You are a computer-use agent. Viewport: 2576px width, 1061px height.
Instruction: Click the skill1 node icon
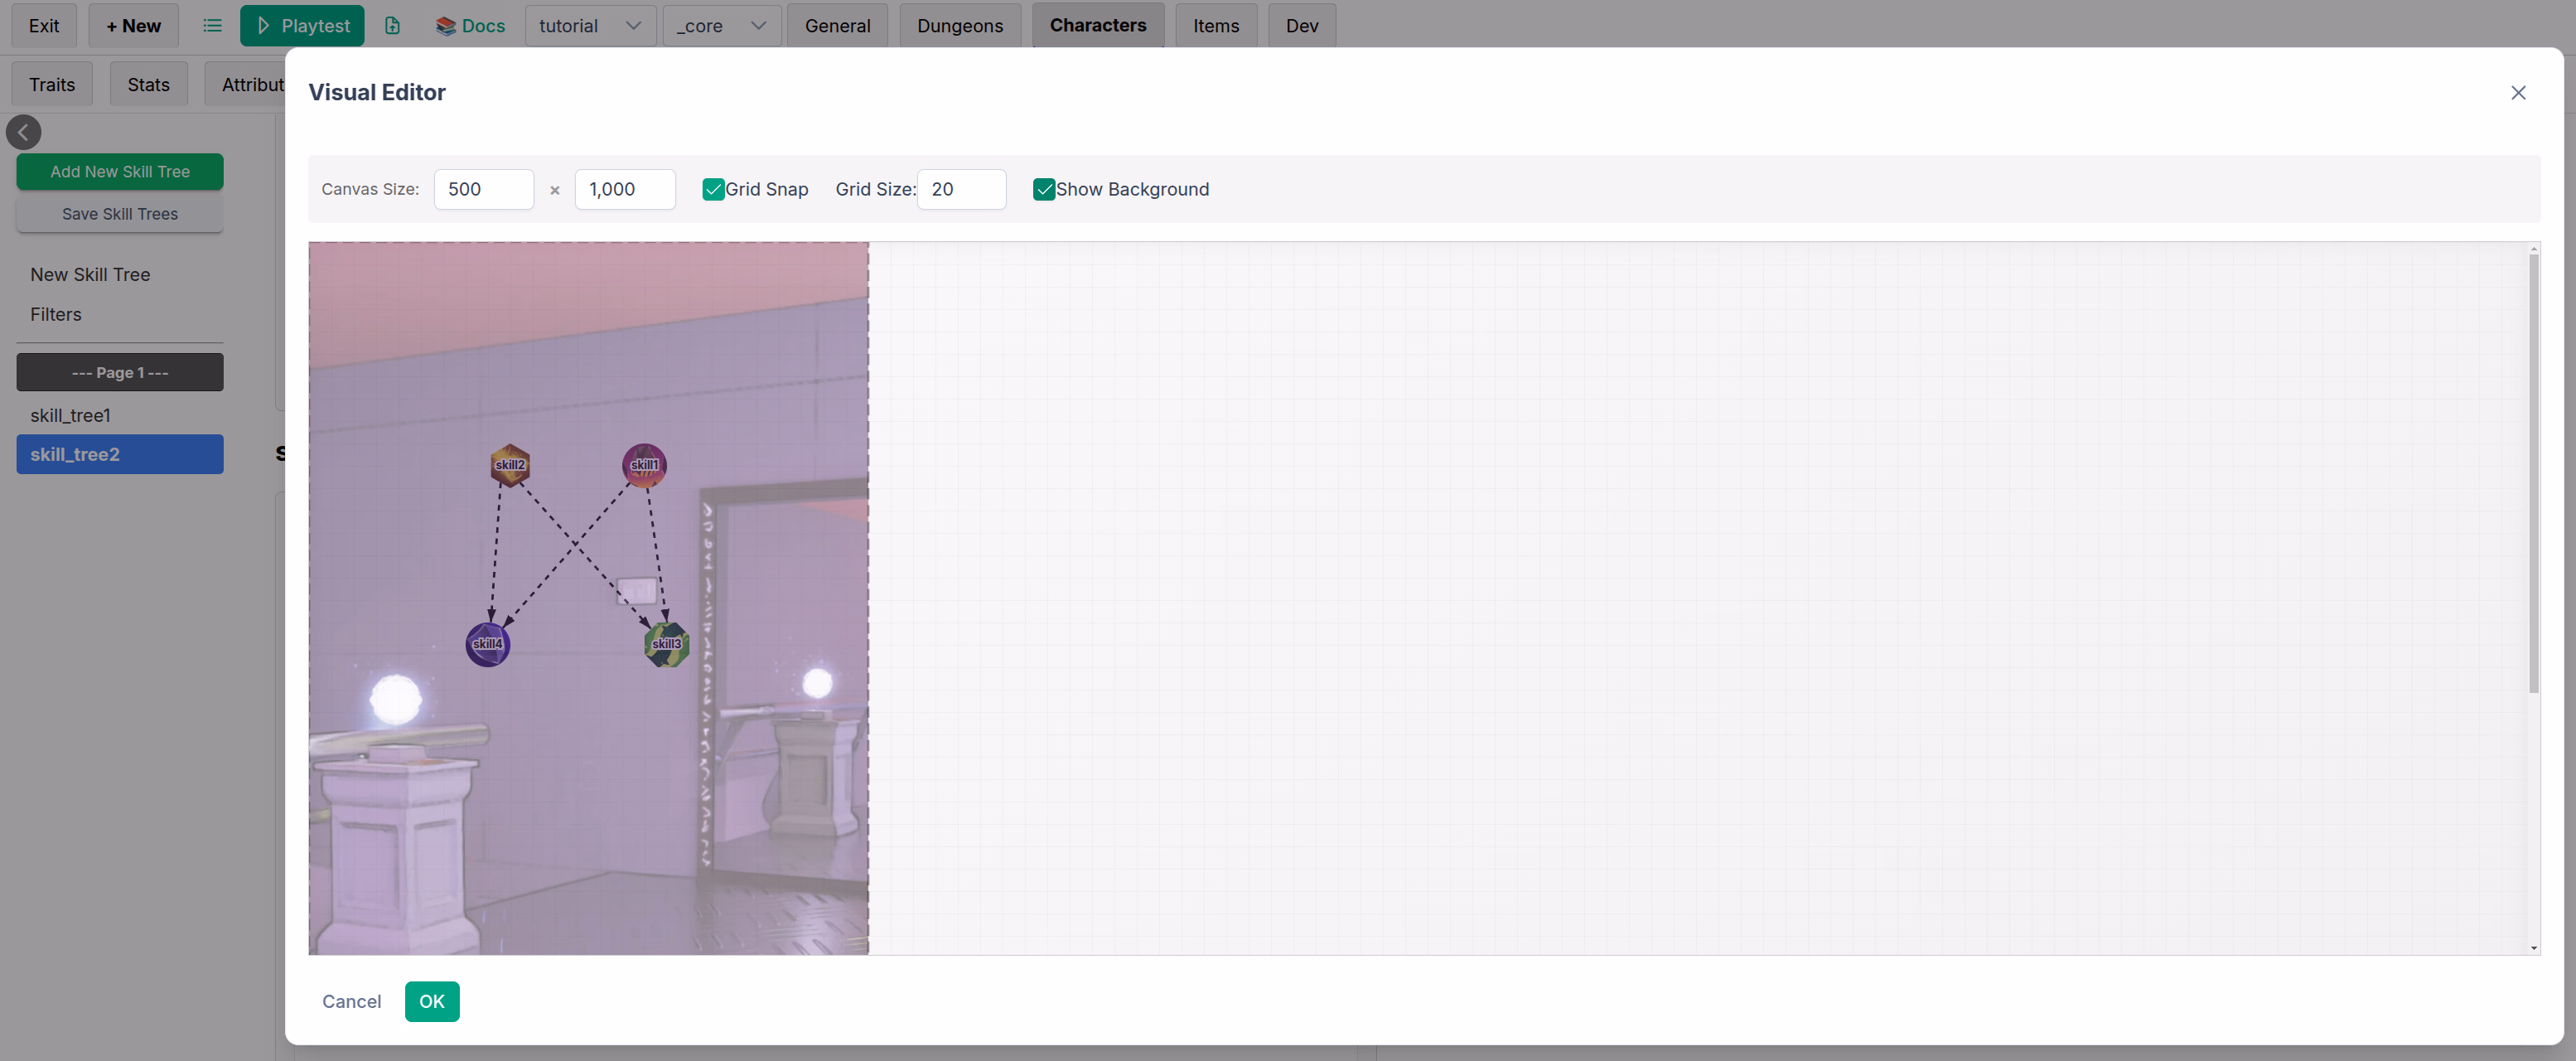644,465
